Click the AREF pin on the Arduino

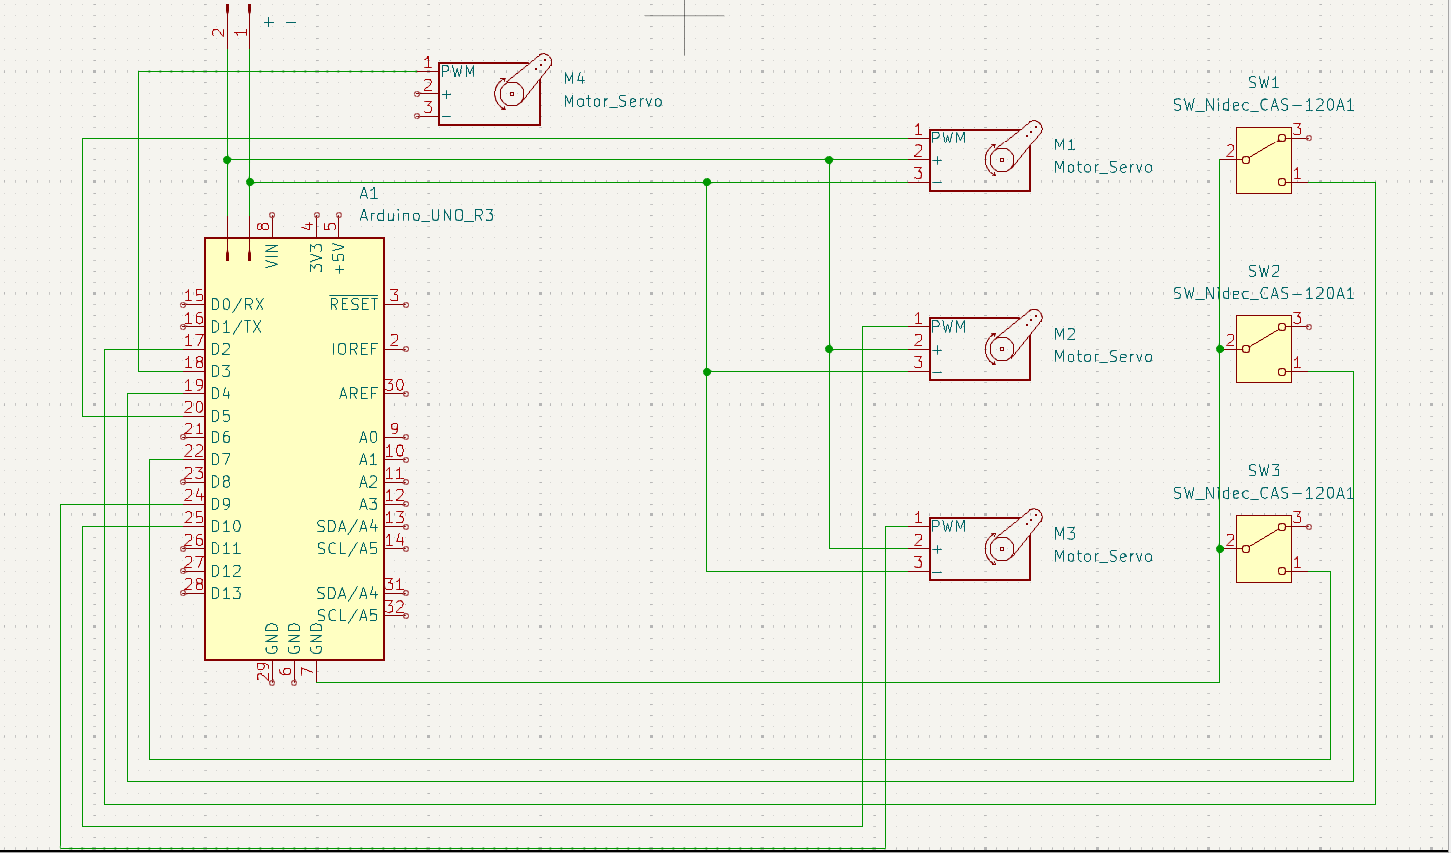click(358, 393)
